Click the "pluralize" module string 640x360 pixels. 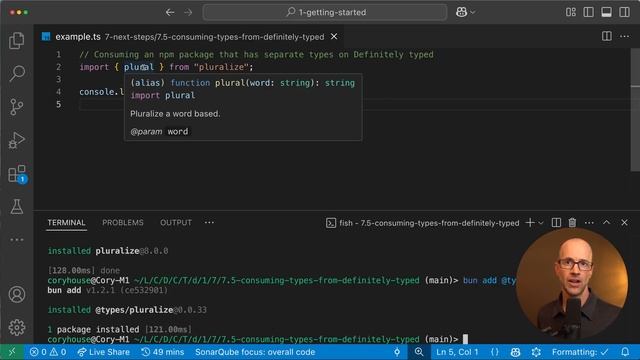point(221,67)
